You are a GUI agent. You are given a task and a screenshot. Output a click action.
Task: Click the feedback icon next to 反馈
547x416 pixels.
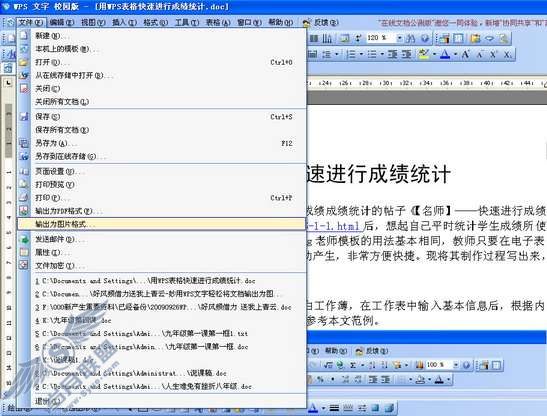(x=307, y=23)
